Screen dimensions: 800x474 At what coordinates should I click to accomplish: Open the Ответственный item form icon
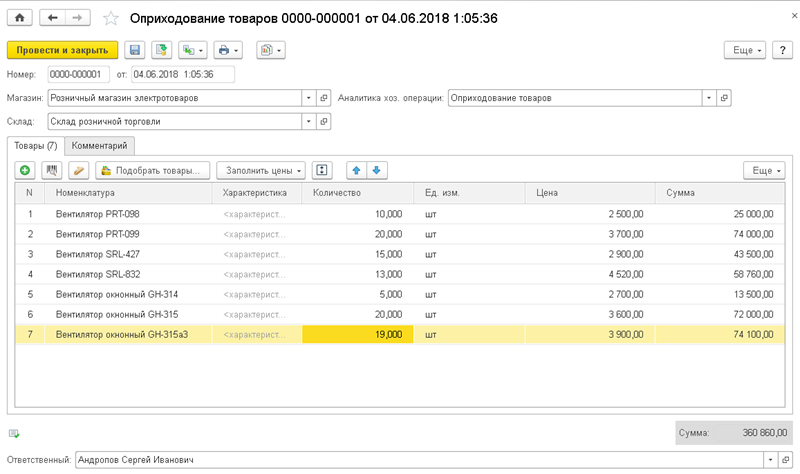click(x=785, y=460)
